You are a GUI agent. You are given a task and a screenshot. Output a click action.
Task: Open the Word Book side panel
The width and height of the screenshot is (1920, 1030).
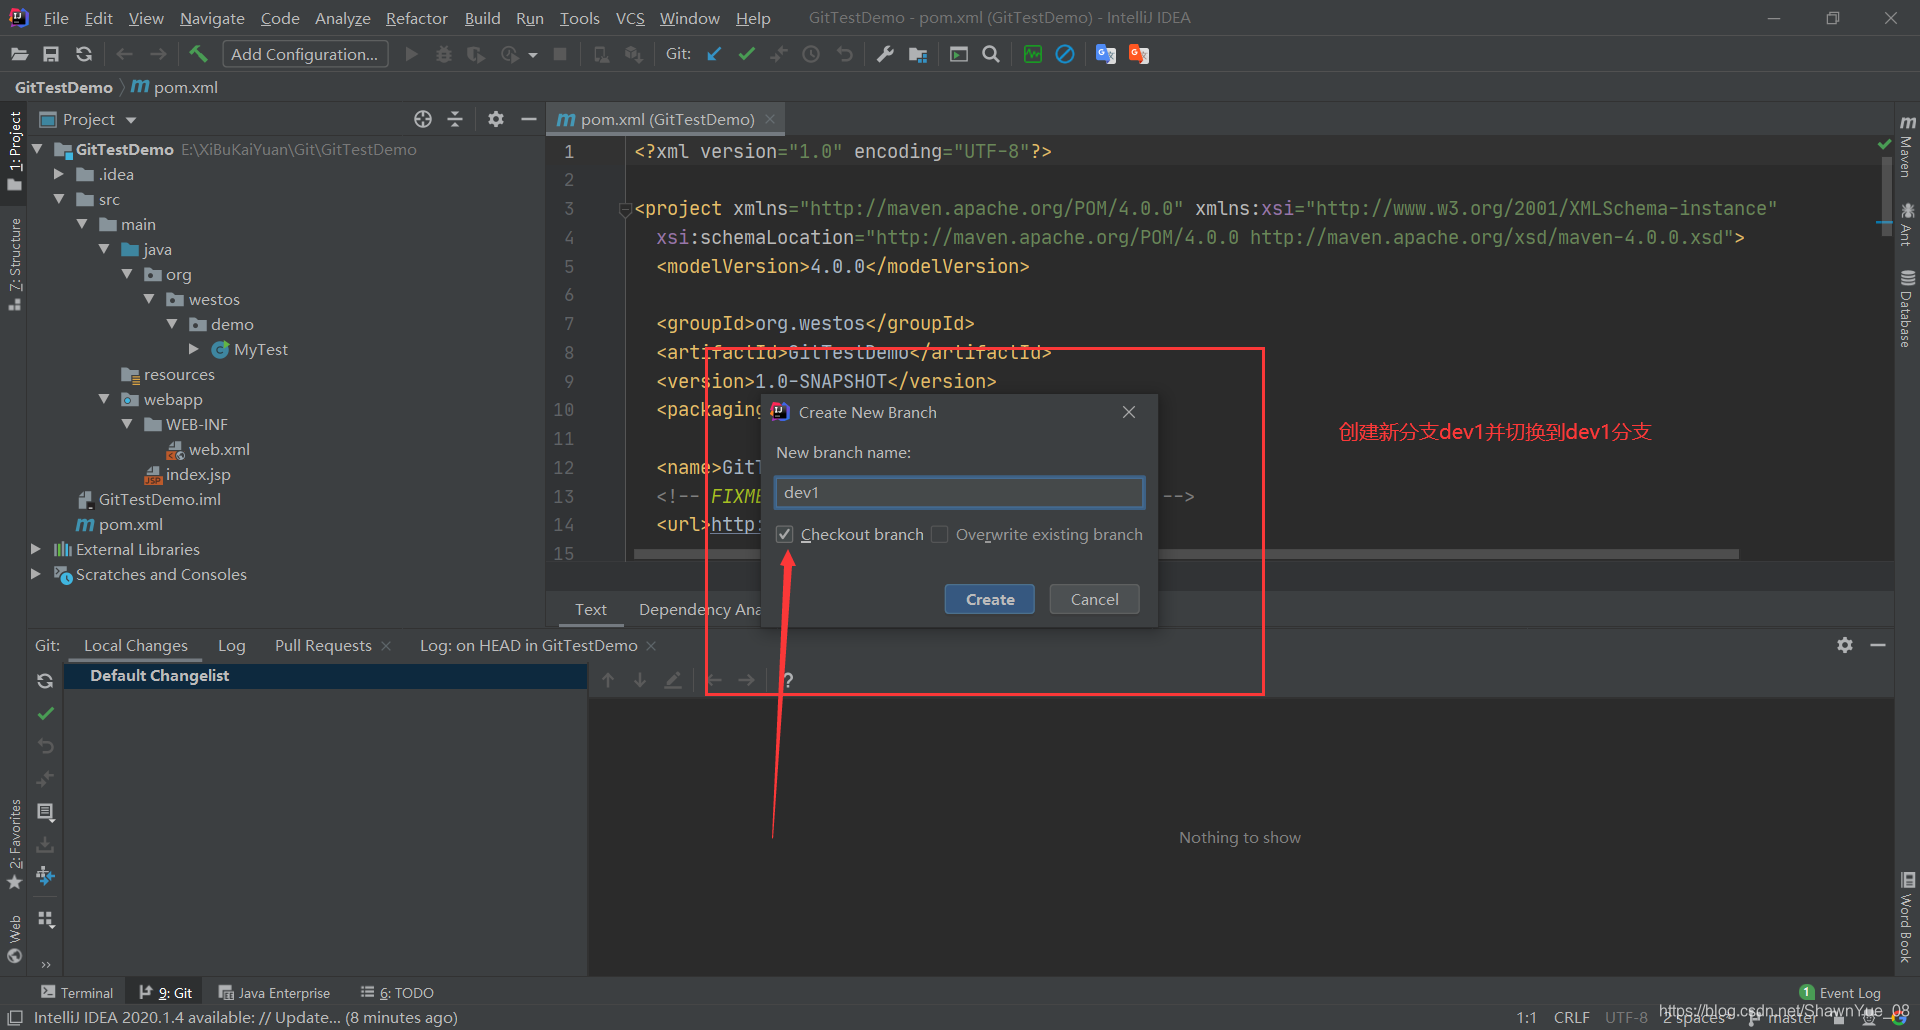point(1907,918)
